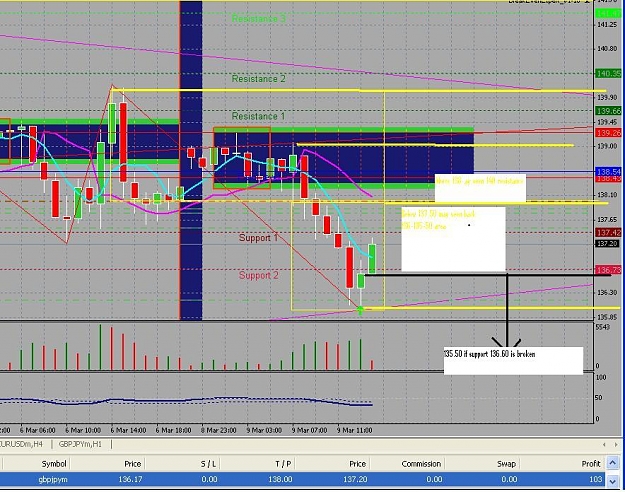This screenshot has height=492, width=625.
Task: Select the gbpjpym symbol cell in trade row
Action: coord(53,479)
